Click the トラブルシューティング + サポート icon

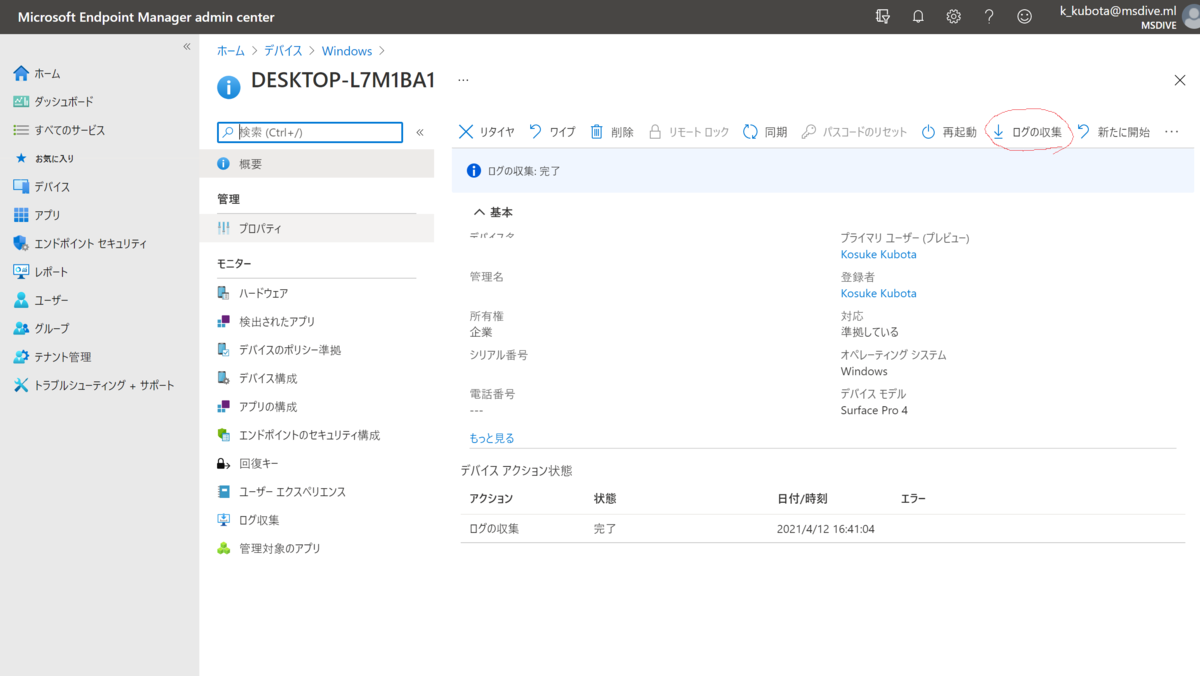tap(21, 385)
